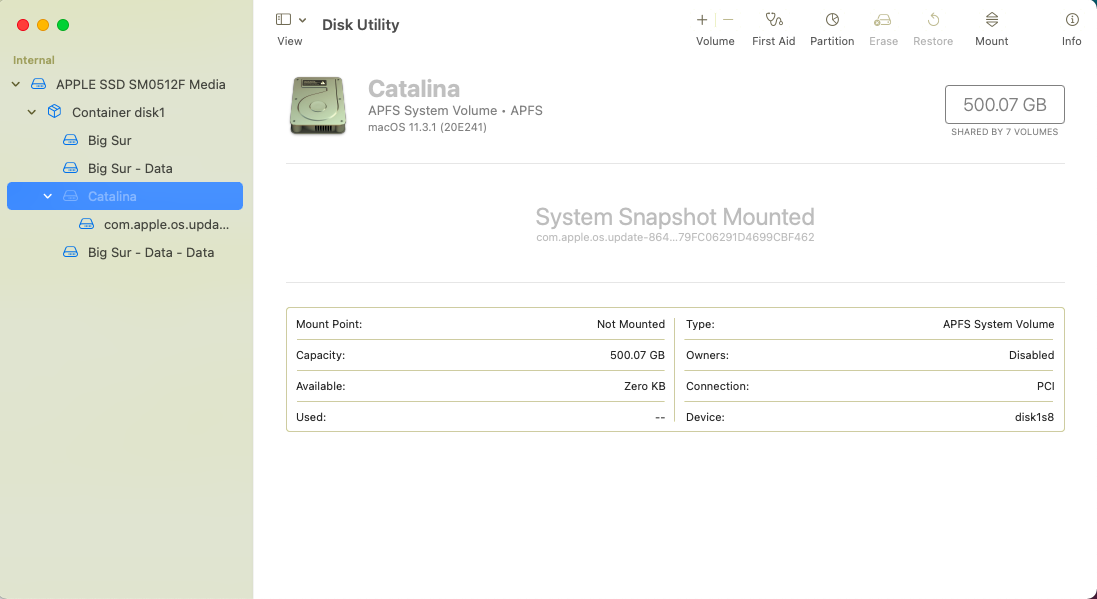Screen dimensions: 1097x599
Task: Collapse the Container disk1 disclosure arrow
Action: (31, 112)
